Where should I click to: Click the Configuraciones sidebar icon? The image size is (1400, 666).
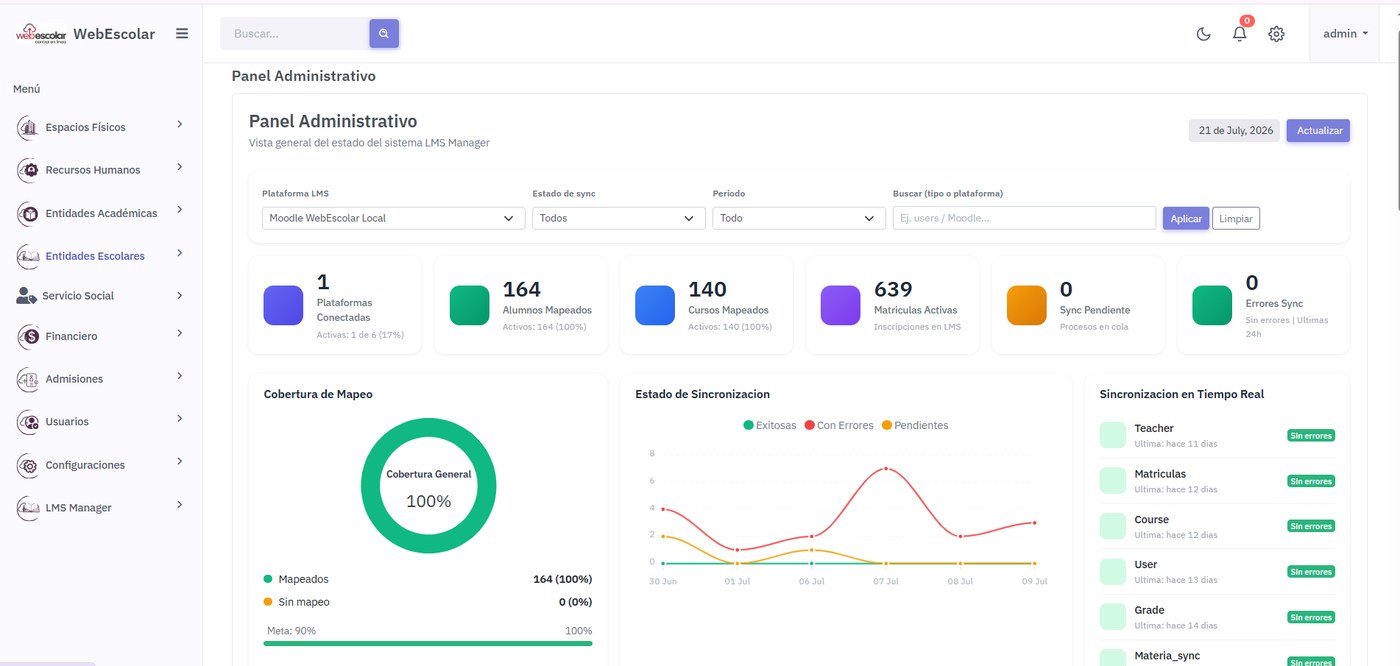click(x=28, y=465)
